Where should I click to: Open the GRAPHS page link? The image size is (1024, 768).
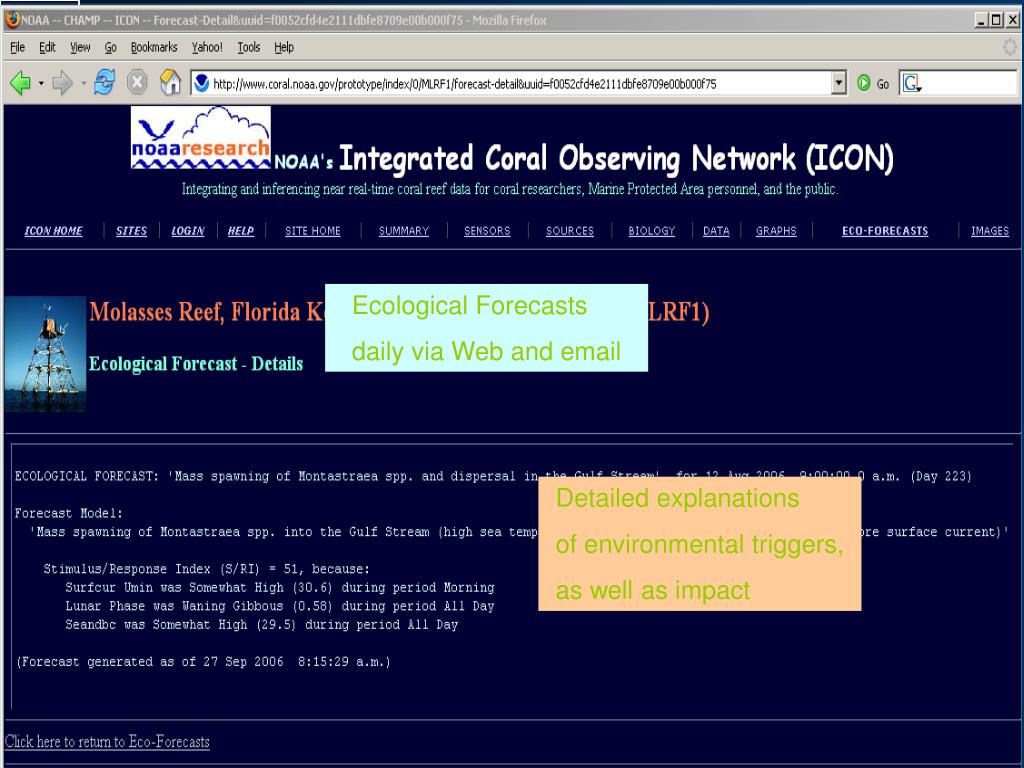click(x=776, y=231)
